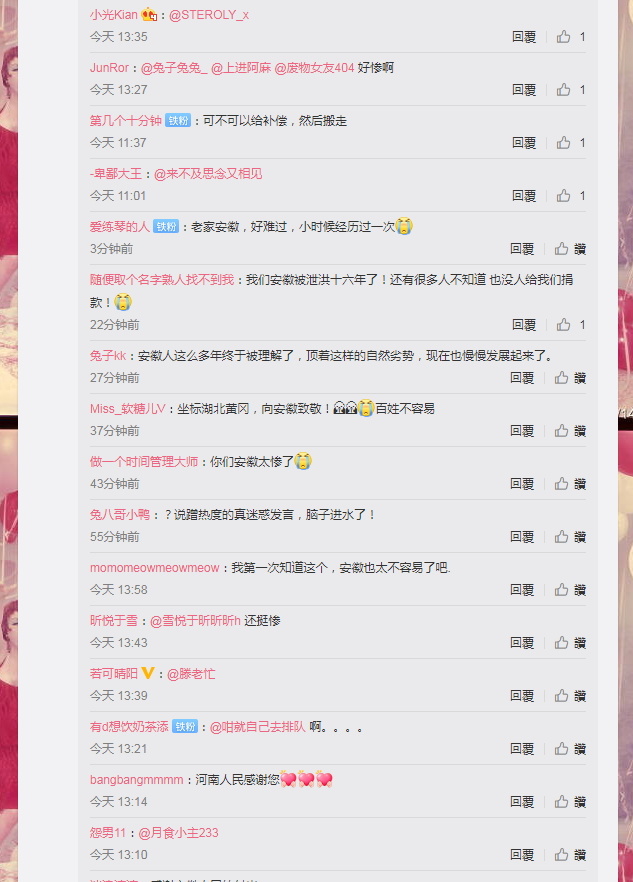Click the 铁粉 badge next to 有d想饮奶茶添
The height and width of the screenshot is (882, 633).
click(185, 727)
